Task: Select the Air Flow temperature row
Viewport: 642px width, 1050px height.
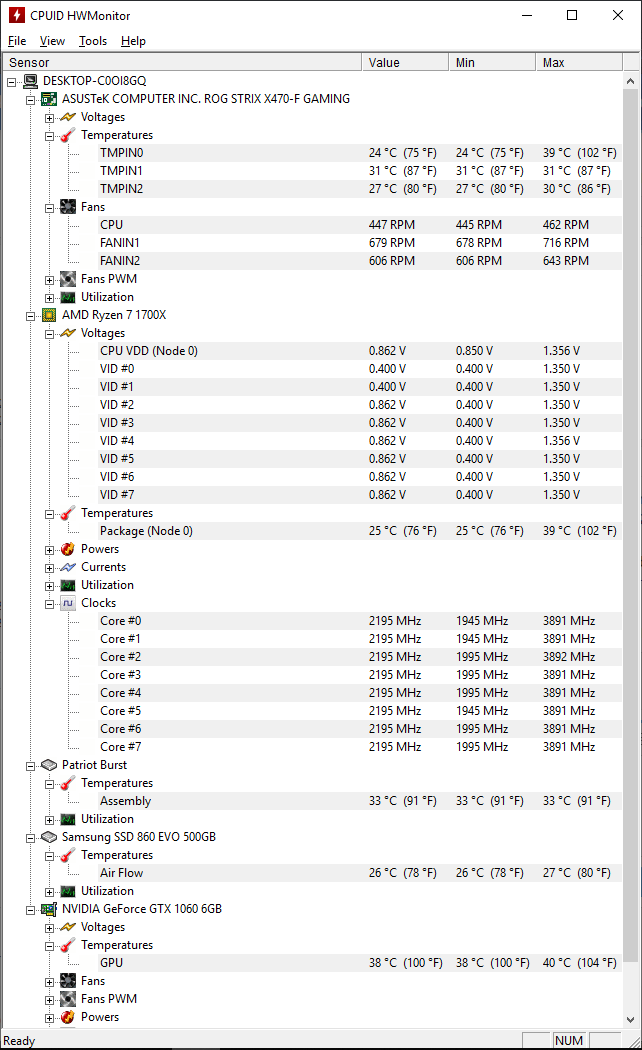Action: (359, 873)
